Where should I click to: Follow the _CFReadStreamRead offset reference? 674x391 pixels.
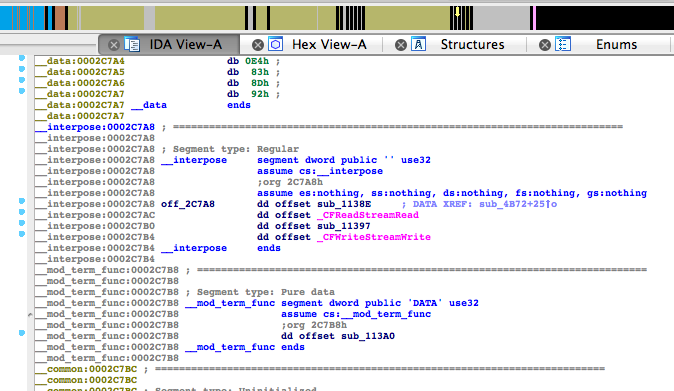click(x=368, y=215)
